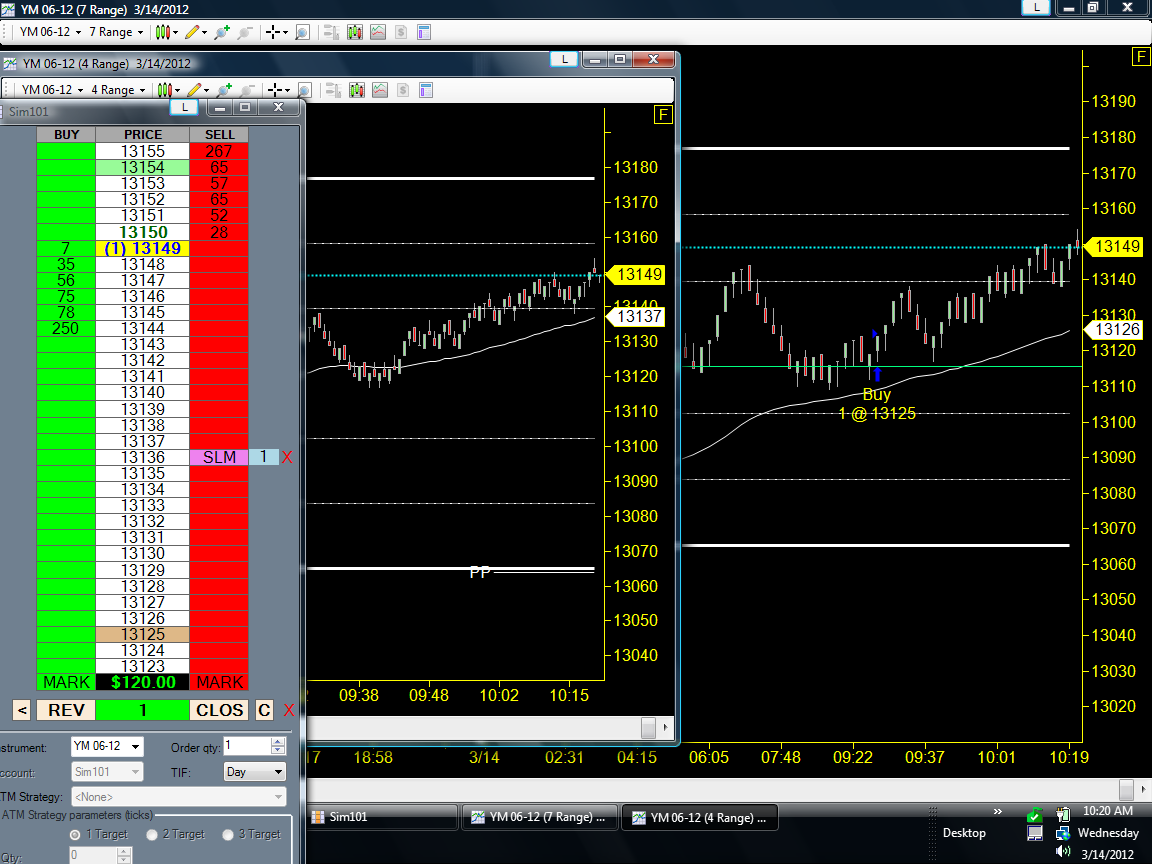Click BUY column cell at price 13144
The height and width of the screenshot is (864, 1152).
click(x=66, y=328)
